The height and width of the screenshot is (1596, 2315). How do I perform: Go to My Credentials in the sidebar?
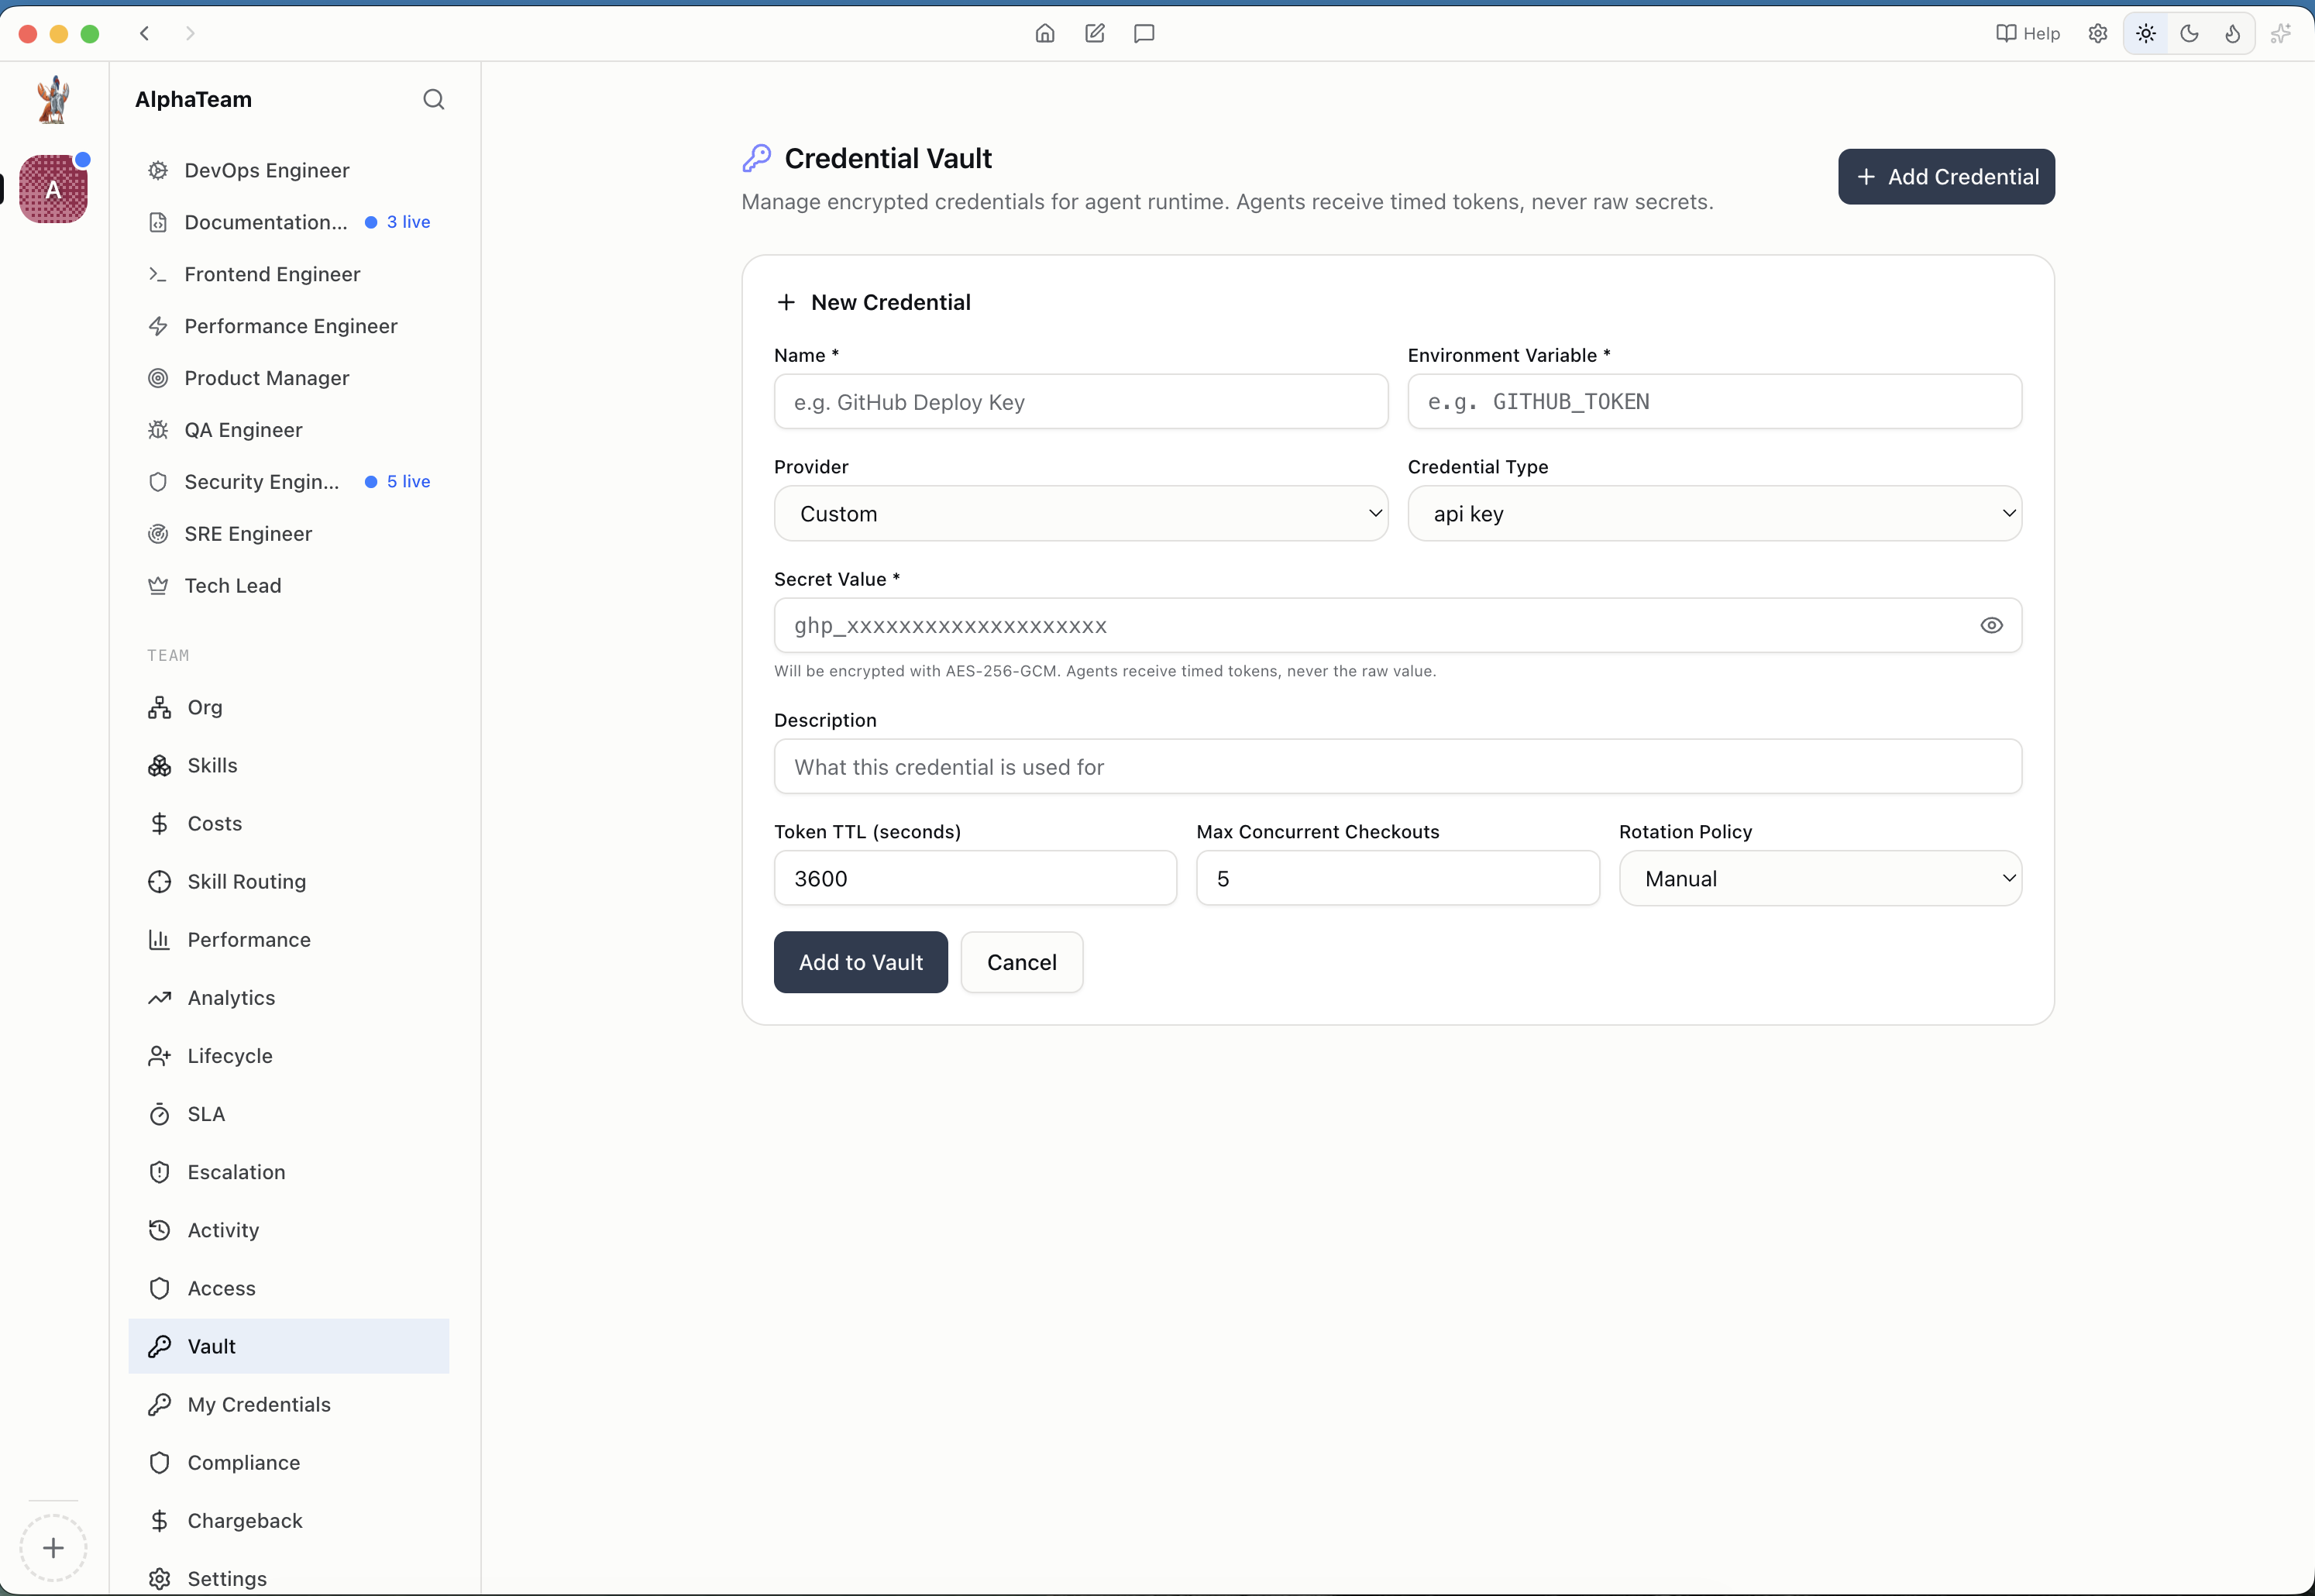[x=258, y=1403]
